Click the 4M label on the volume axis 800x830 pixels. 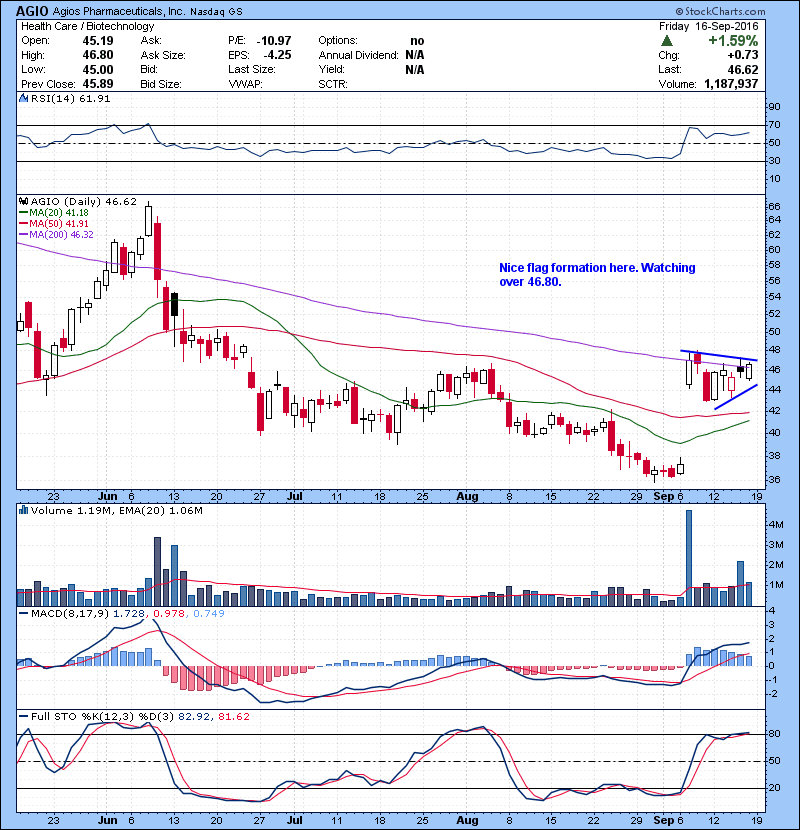tap(776, 524)
